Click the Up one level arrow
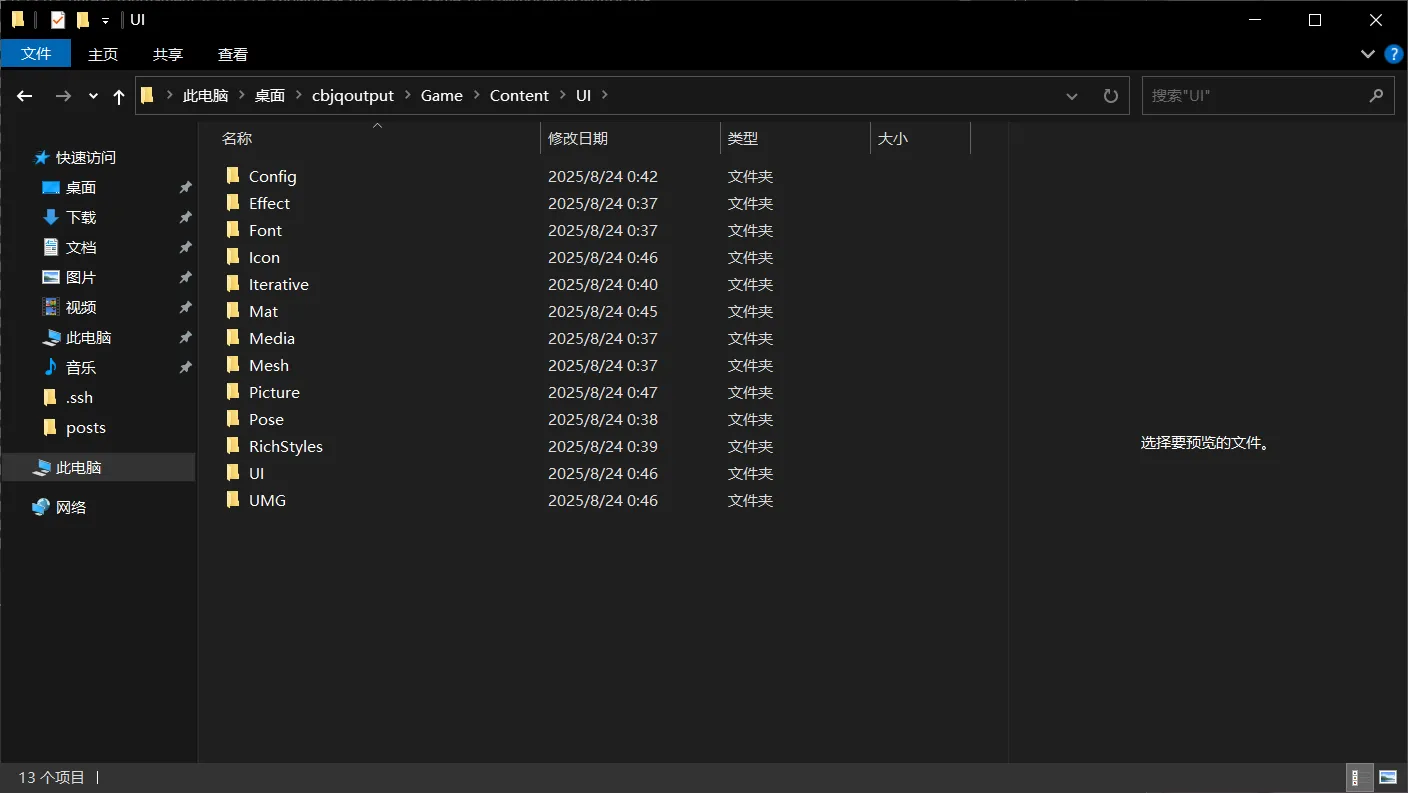 (x=119, y=96)
